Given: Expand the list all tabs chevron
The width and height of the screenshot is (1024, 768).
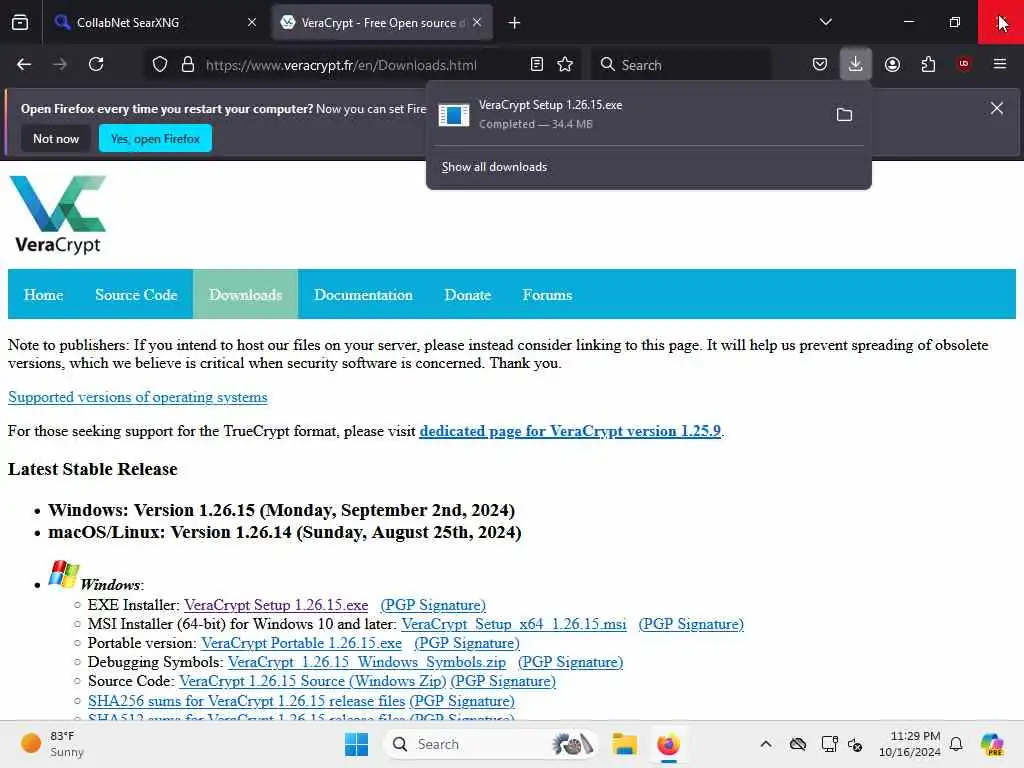Looking at the screenshot, I should tap(825, 22).
